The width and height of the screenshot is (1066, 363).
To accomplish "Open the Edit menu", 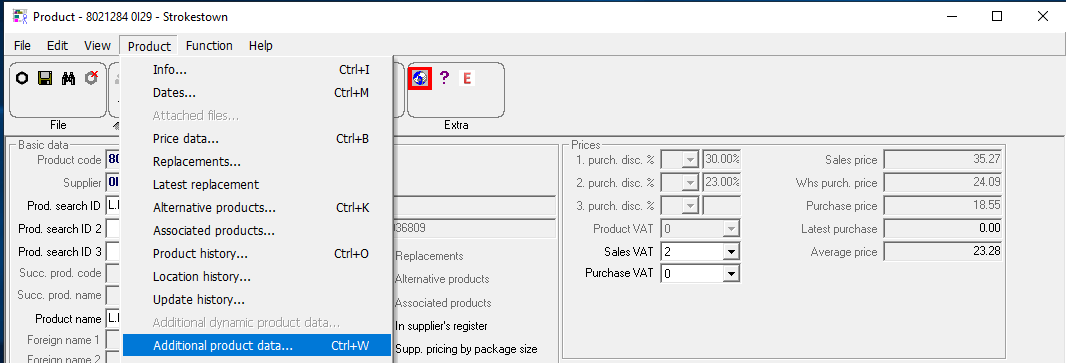I will point(57,46).
